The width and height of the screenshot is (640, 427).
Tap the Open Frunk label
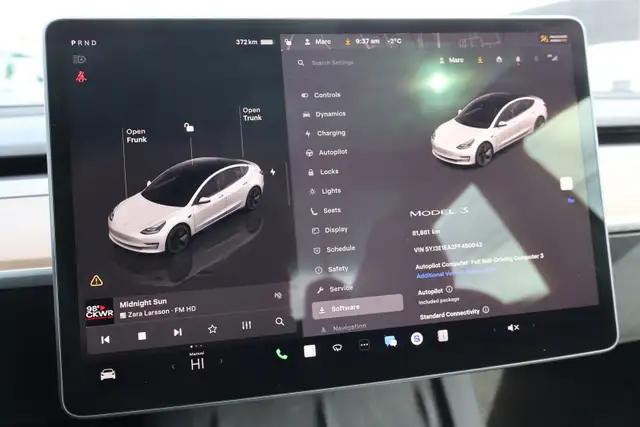click(136, 136)
